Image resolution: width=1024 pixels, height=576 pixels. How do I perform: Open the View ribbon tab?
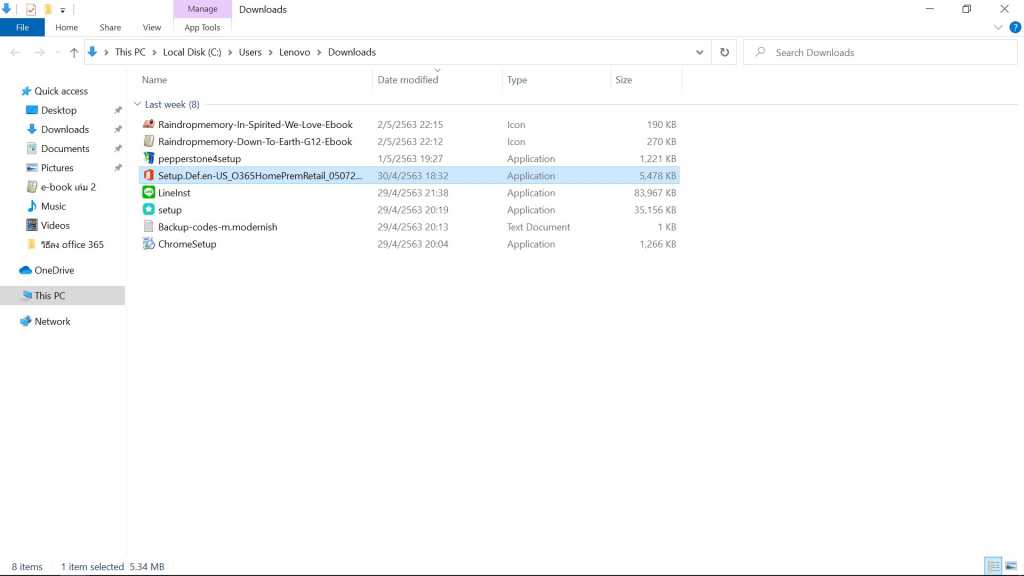pyautogui.click(x=152, y=28)
